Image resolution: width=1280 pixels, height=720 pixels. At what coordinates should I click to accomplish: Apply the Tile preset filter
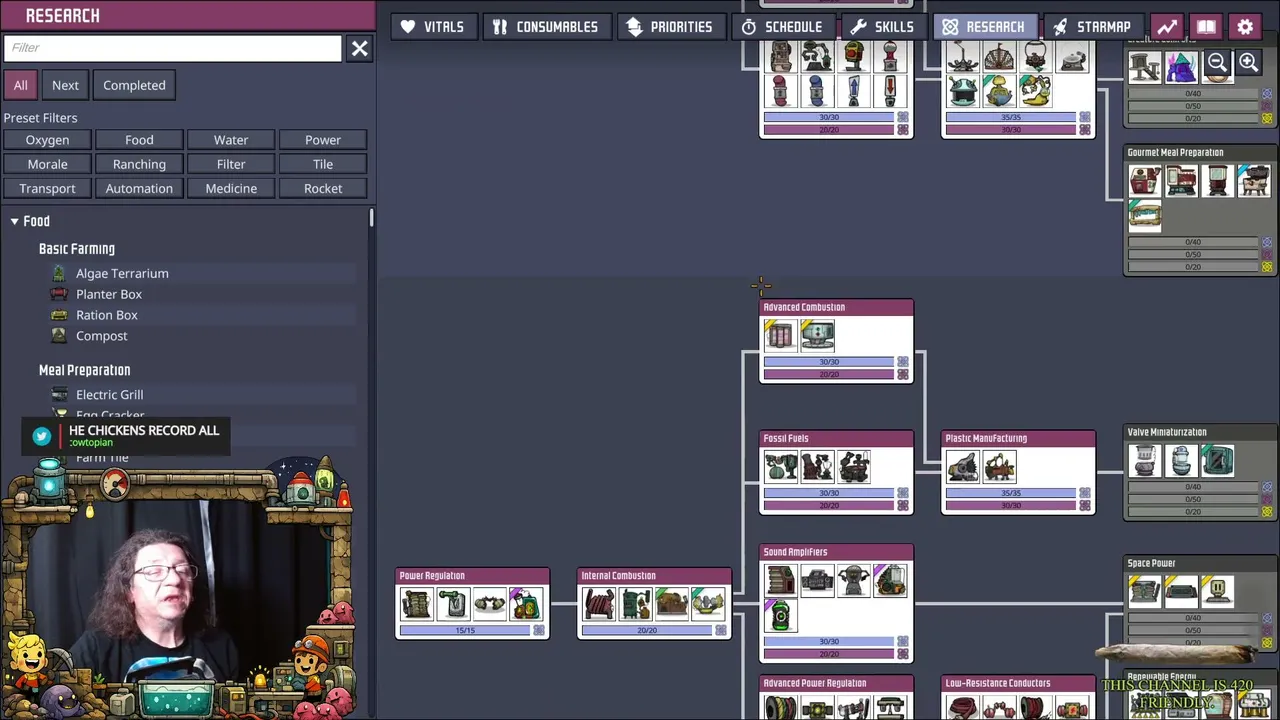[x=323, y=164]
